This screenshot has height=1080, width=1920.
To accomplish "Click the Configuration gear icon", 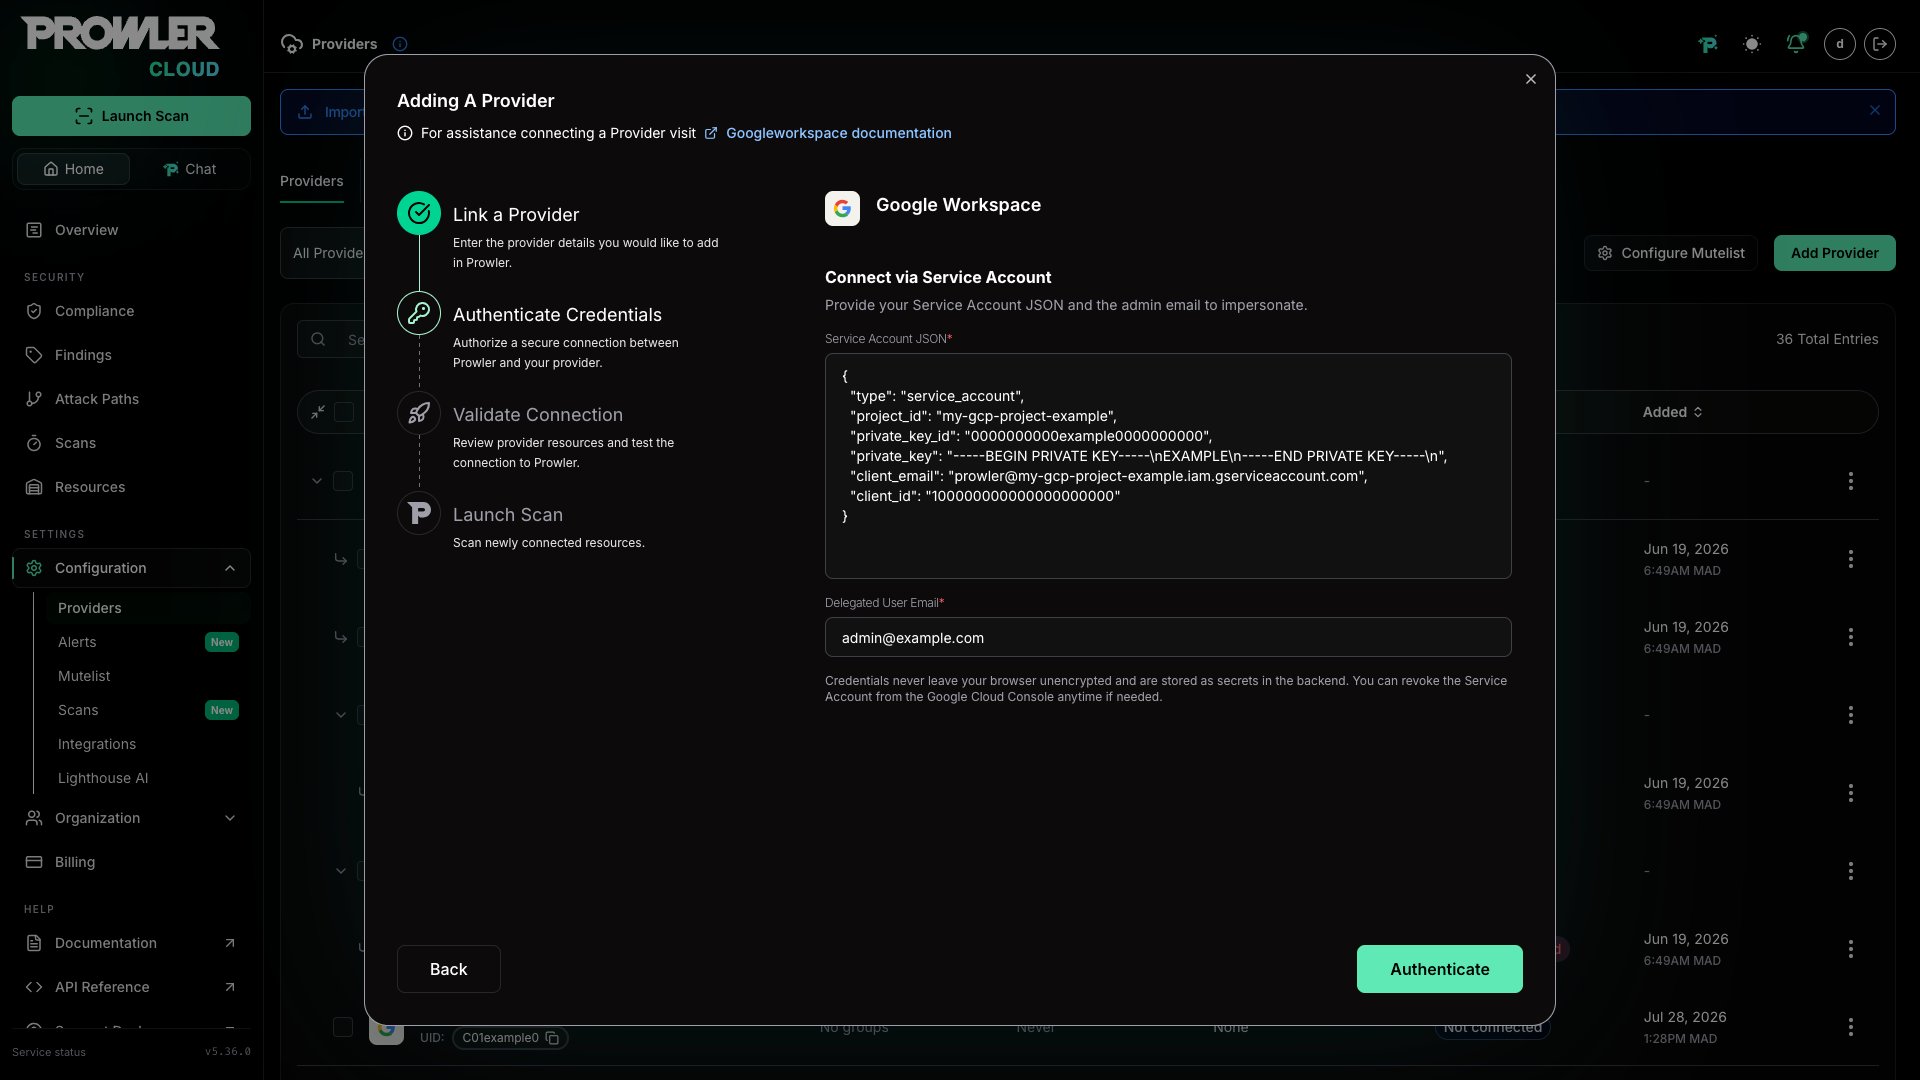I will [34, 568].
